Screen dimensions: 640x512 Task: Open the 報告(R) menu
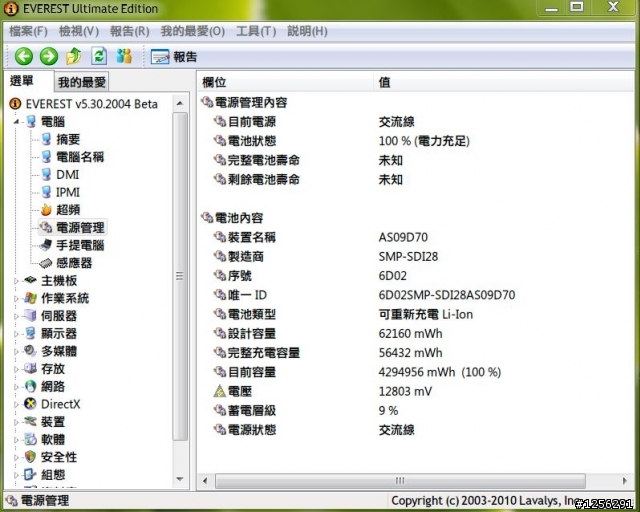(129, 31)
